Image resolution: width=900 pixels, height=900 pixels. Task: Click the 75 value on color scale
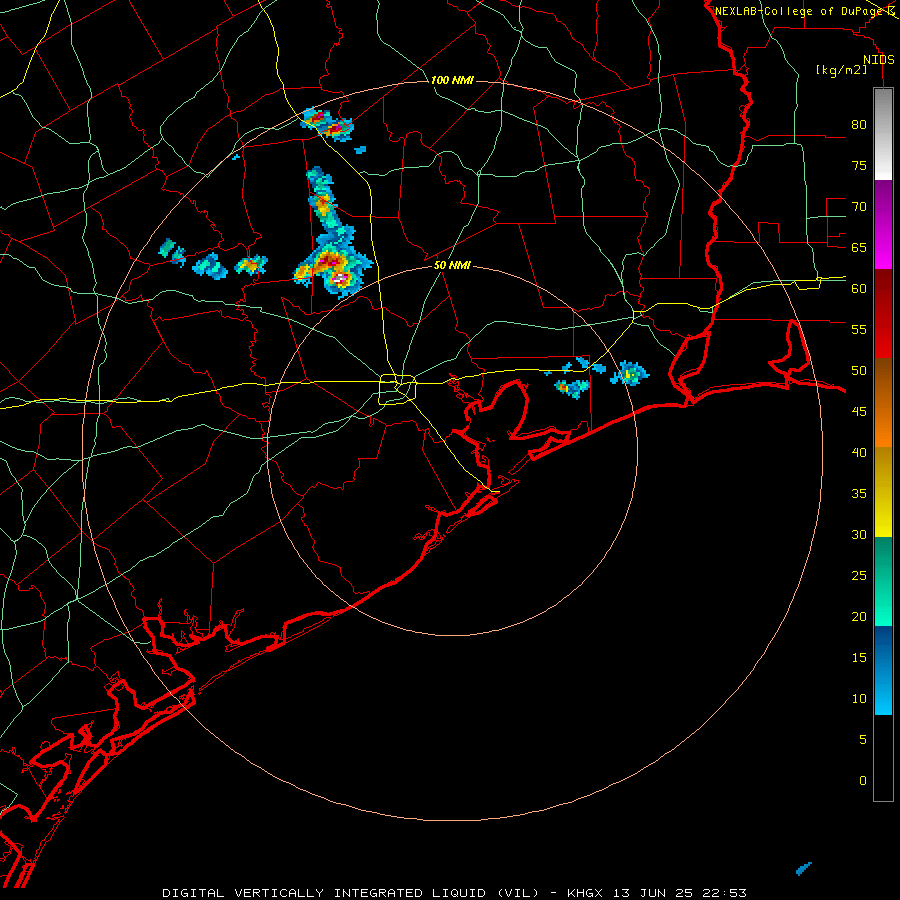click(x=859, y=165)
